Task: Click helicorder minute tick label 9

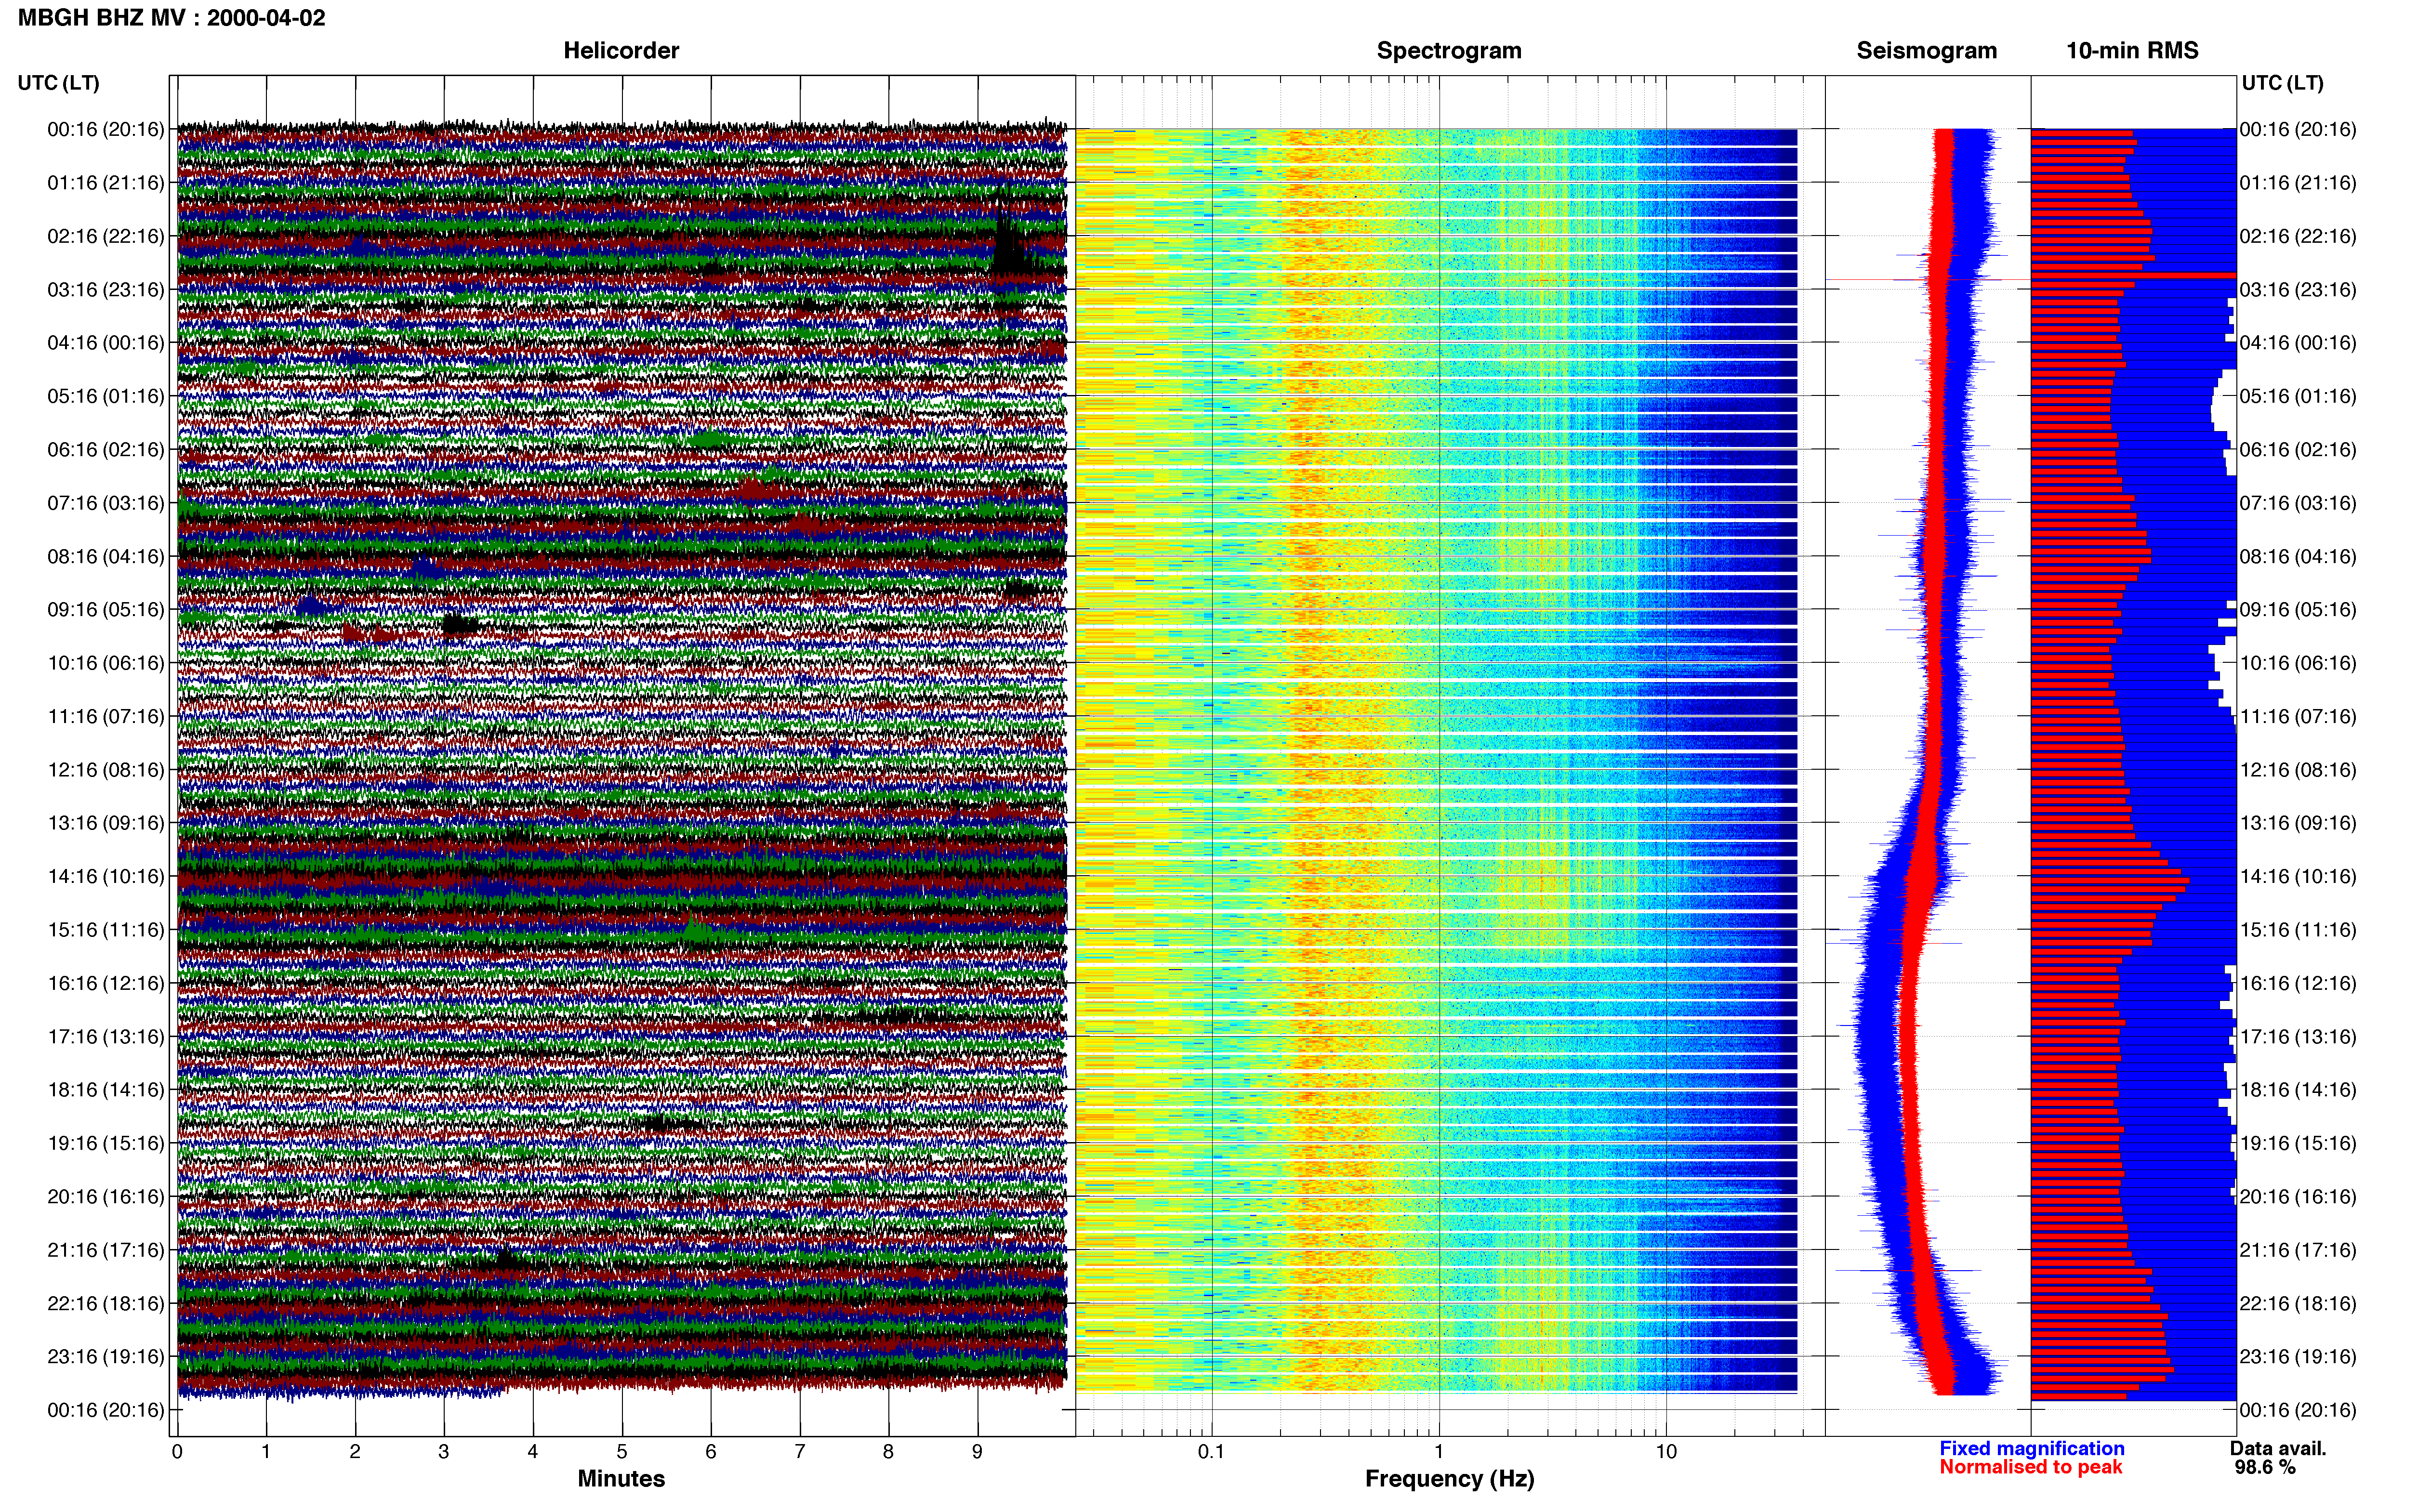Action: [977, 1452]
